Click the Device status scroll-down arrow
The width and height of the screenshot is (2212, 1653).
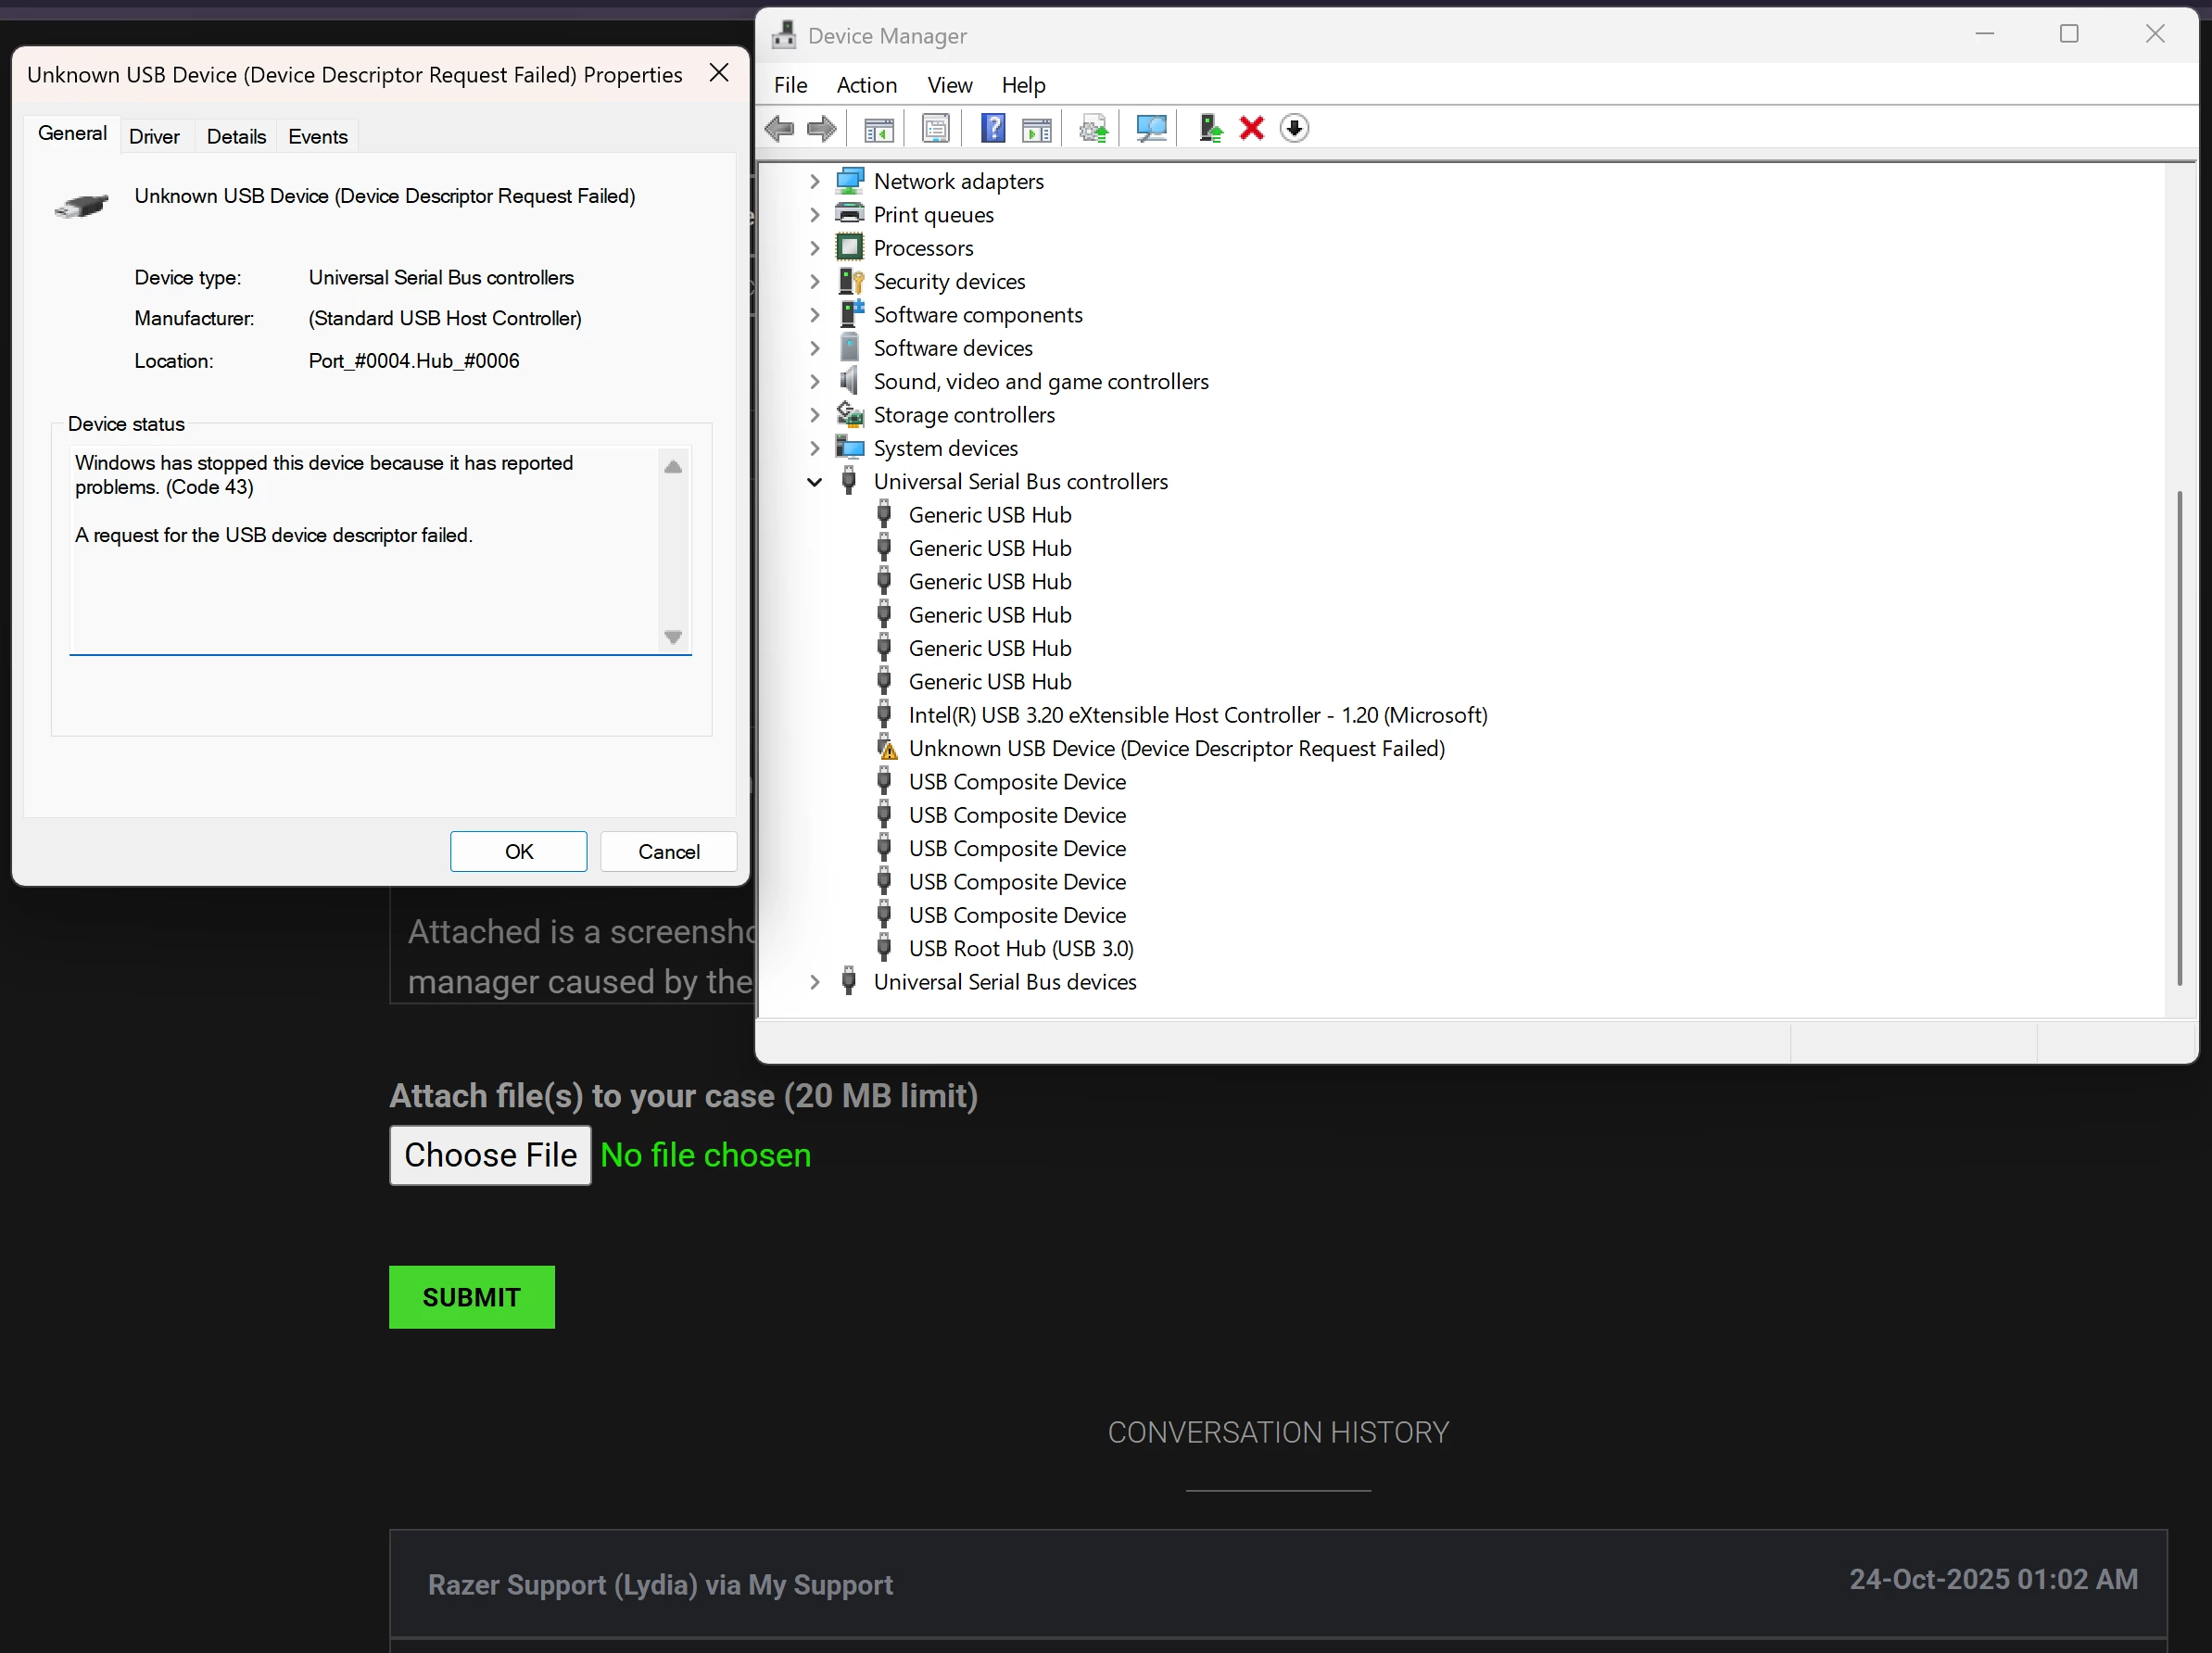click(x=673, y=637)
